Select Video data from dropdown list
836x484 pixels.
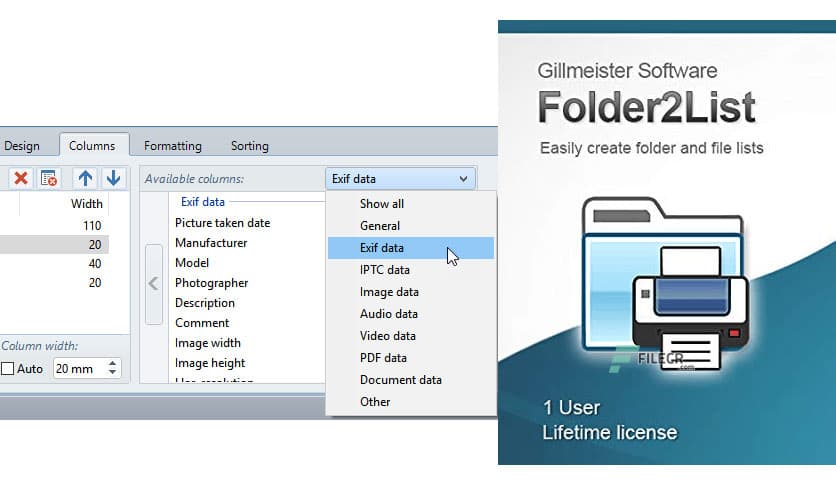pos(411,336)
